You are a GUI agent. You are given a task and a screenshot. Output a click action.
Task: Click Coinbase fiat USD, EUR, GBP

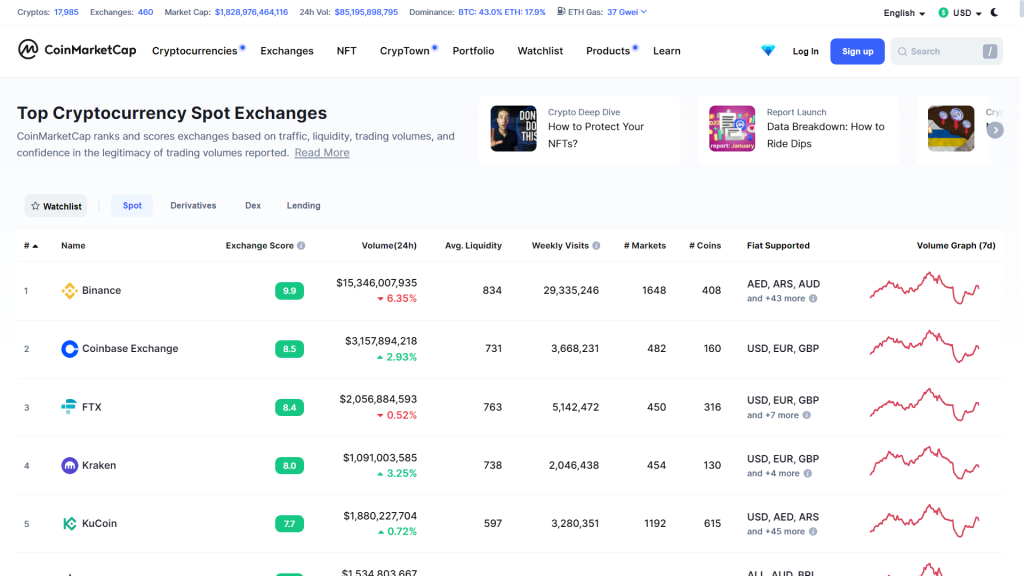[x=783, y=349]
